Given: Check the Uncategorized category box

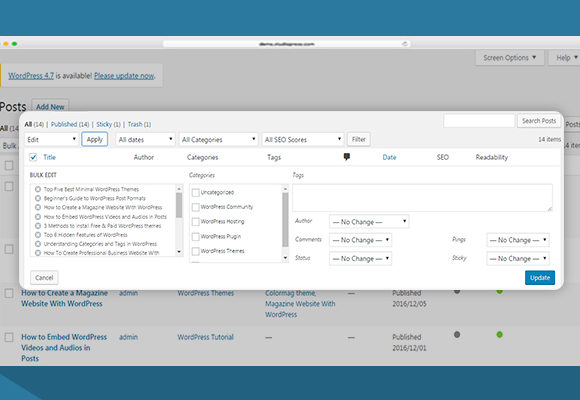Looking at the screenshot, I should pyautogui.click(x=196, y=192).
